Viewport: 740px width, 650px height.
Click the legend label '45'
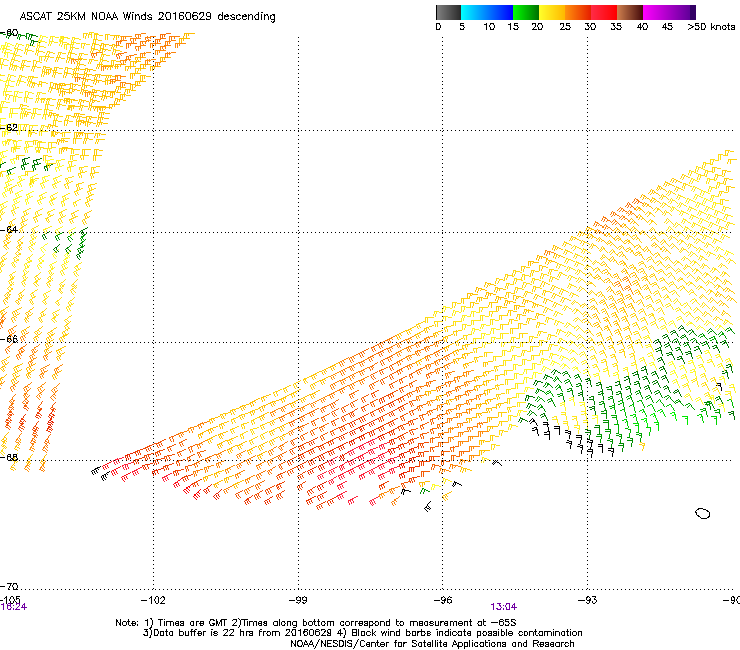(x=667, y=27)
